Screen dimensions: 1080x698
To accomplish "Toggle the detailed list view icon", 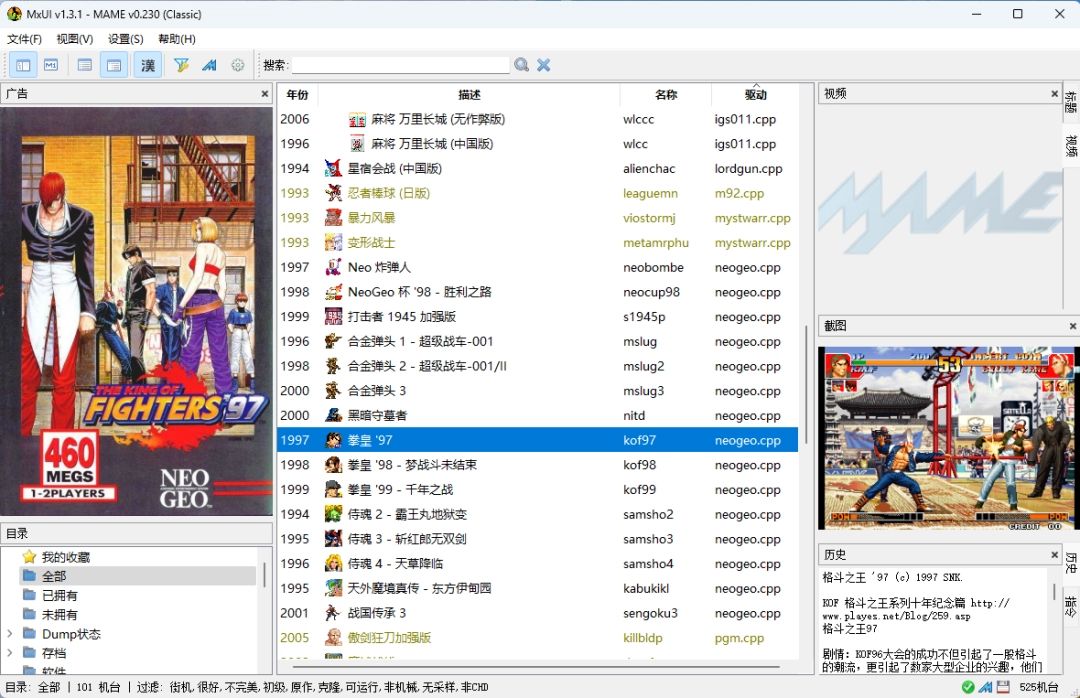I will click(113, 64).
